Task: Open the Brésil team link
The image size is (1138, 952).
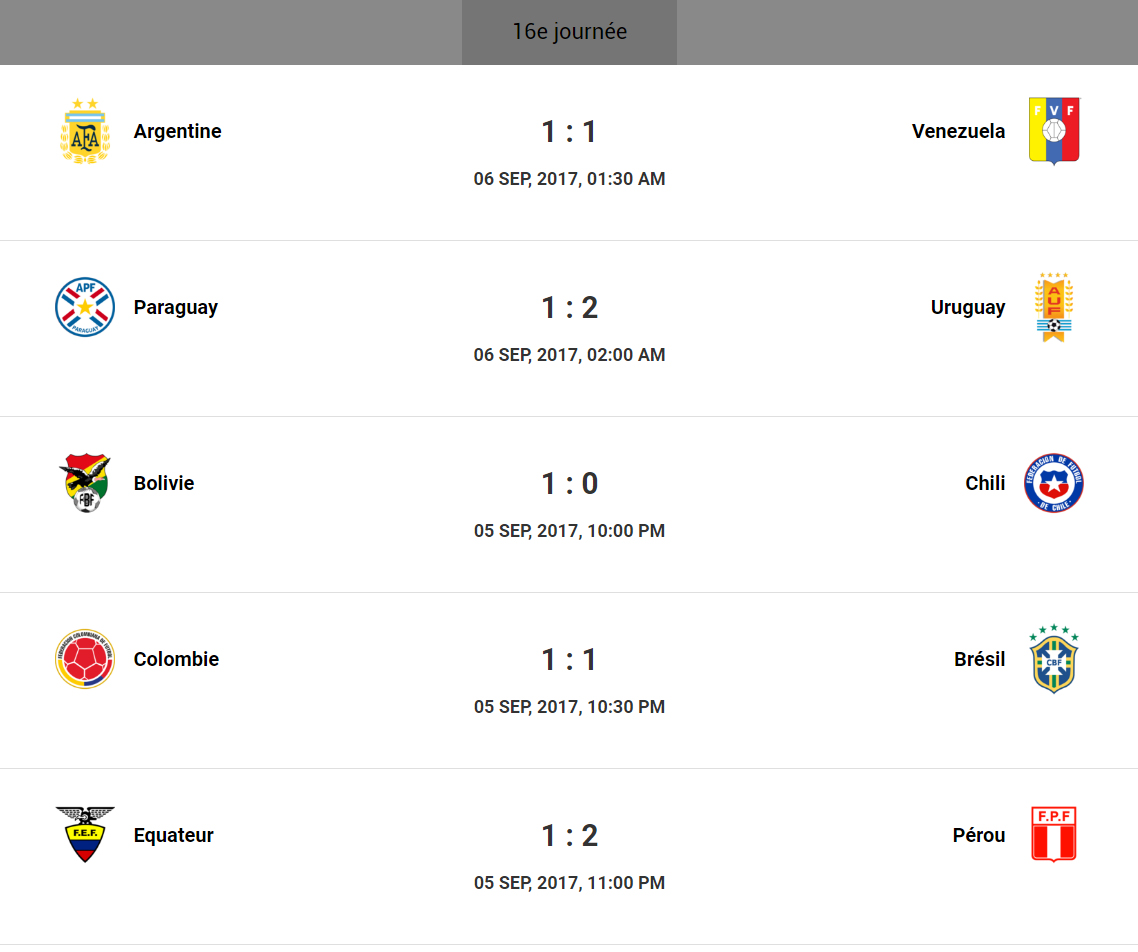Action: pyautogui.click(x=980, y=659)
